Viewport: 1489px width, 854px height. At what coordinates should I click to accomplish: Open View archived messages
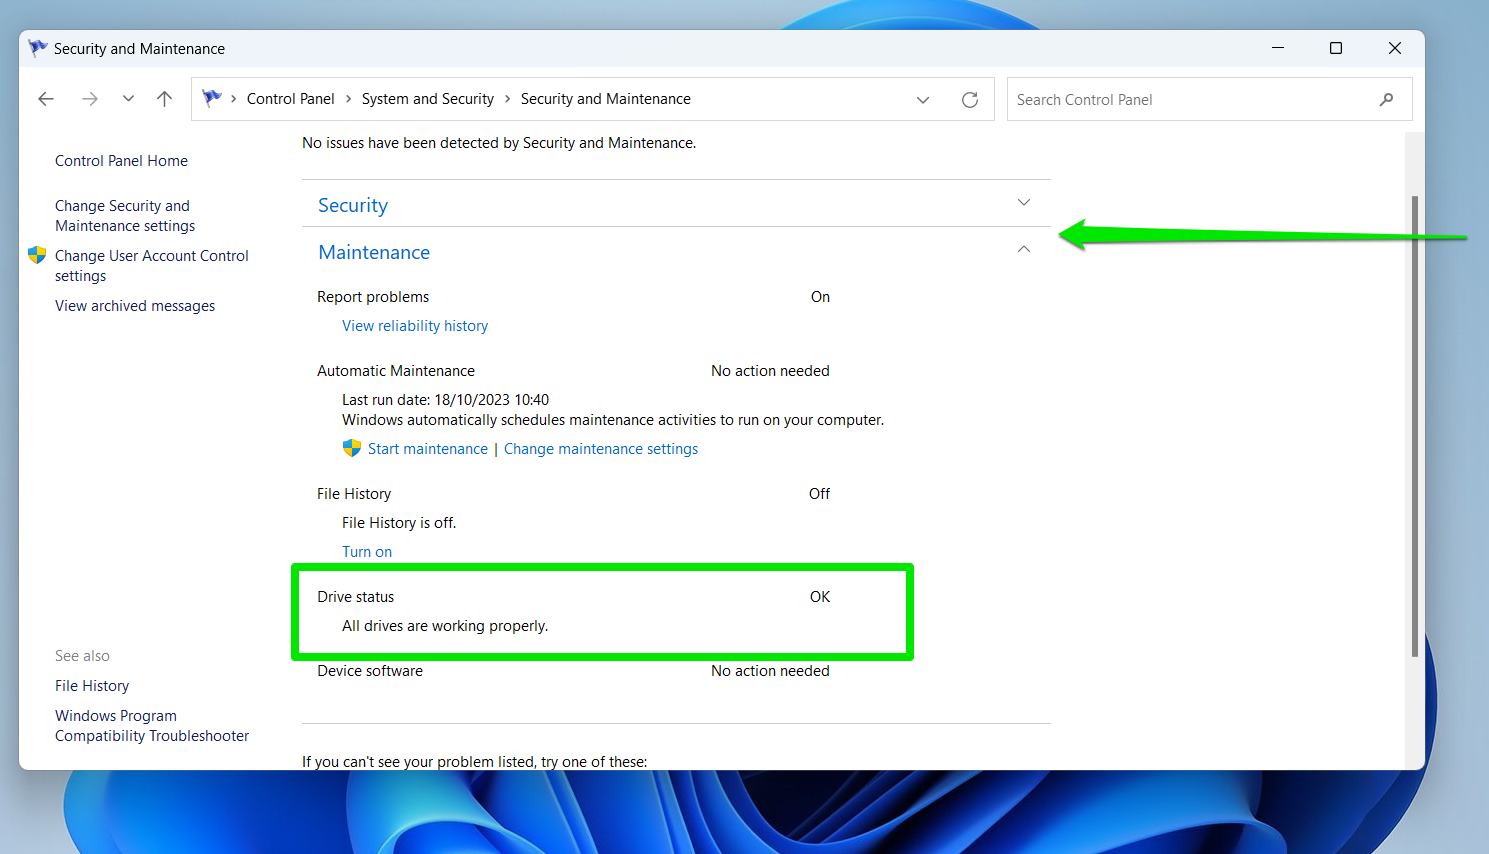[135, 306]
